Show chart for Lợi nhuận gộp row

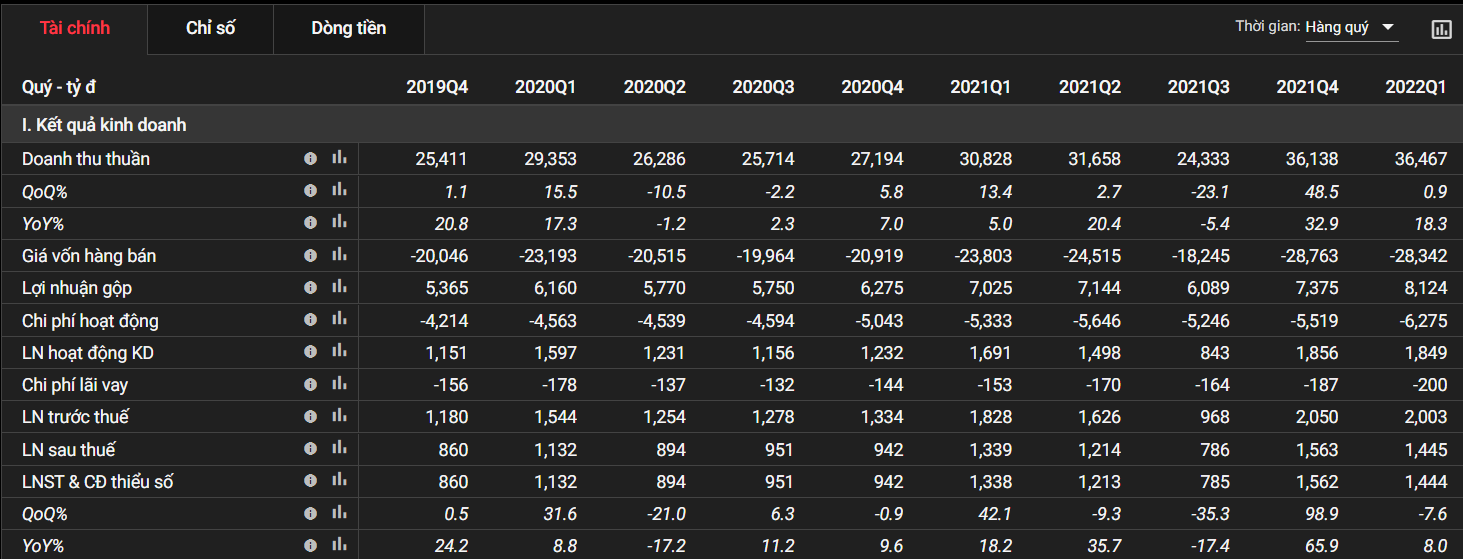pyautogui.click(x=340, y=288)
